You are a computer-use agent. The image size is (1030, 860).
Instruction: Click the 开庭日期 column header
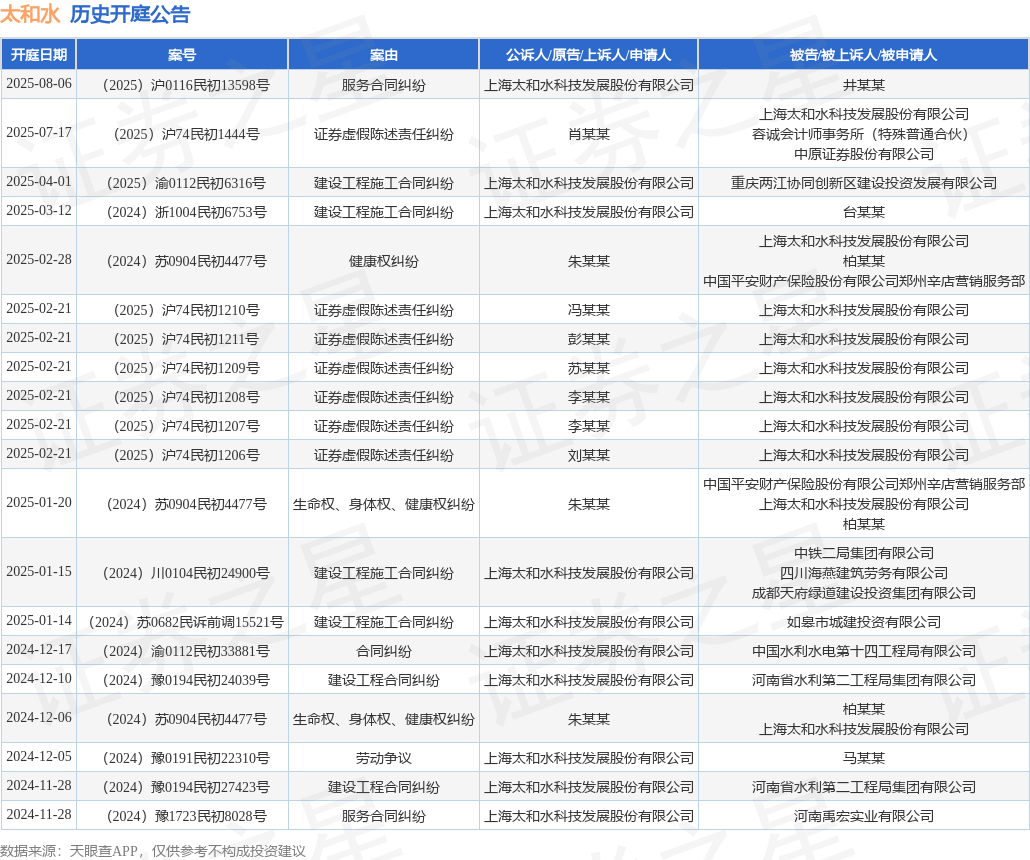(39, 55)
